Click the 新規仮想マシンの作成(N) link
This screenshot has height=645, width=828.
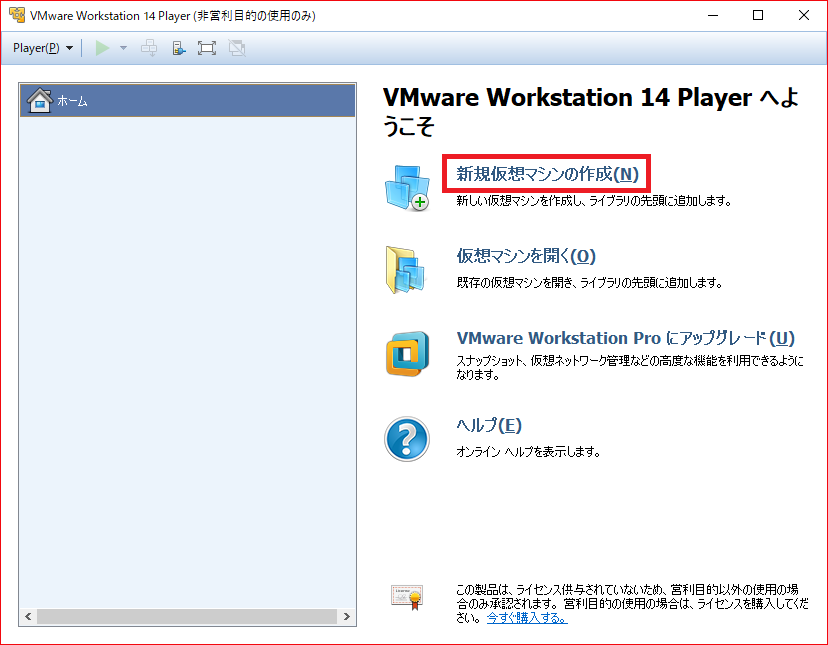click(547, 174)
